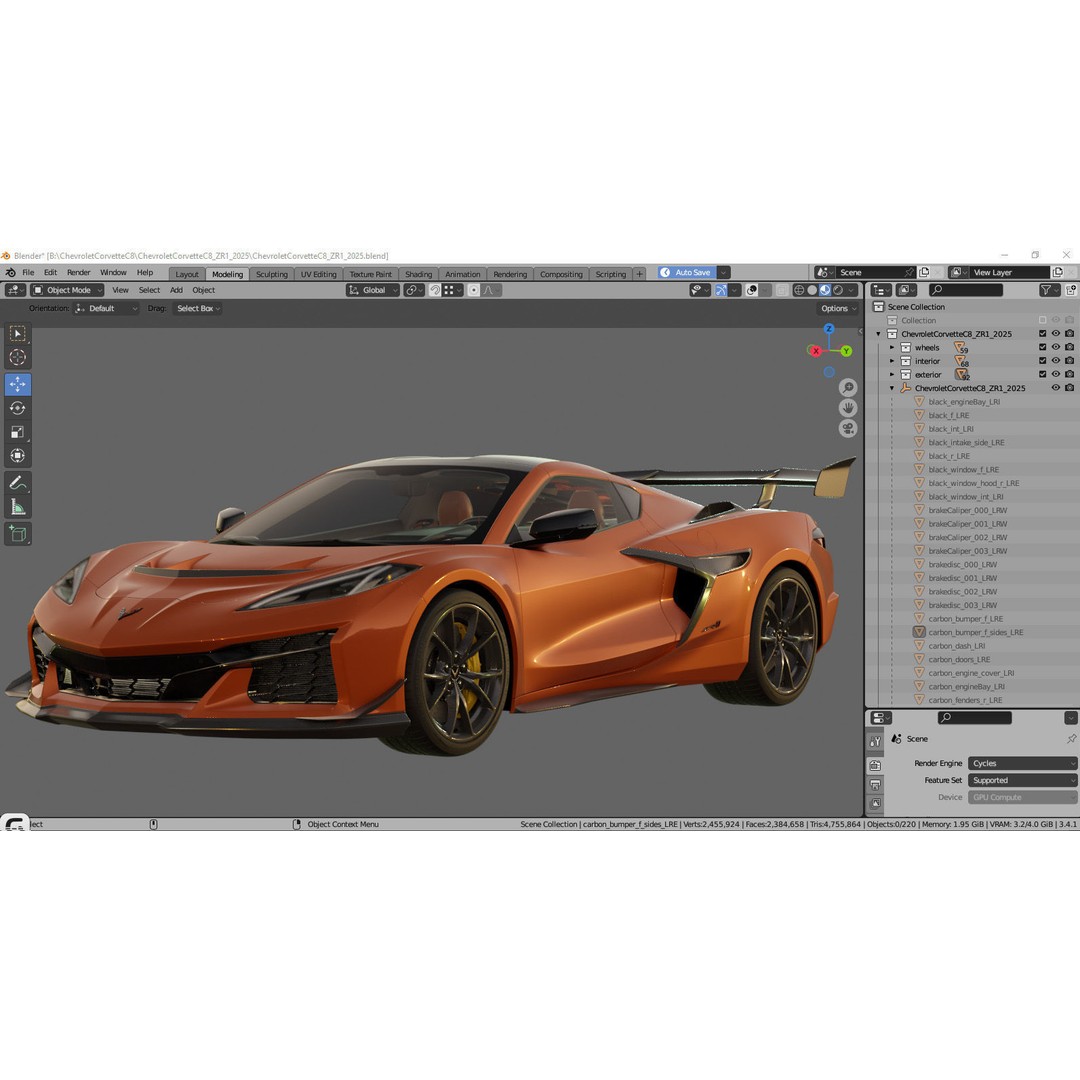Image resolution: width=1080 pixels, height=1080 pixels.
Task: Switch to the UV Editing workspace tab
Action: coord(318,274)
